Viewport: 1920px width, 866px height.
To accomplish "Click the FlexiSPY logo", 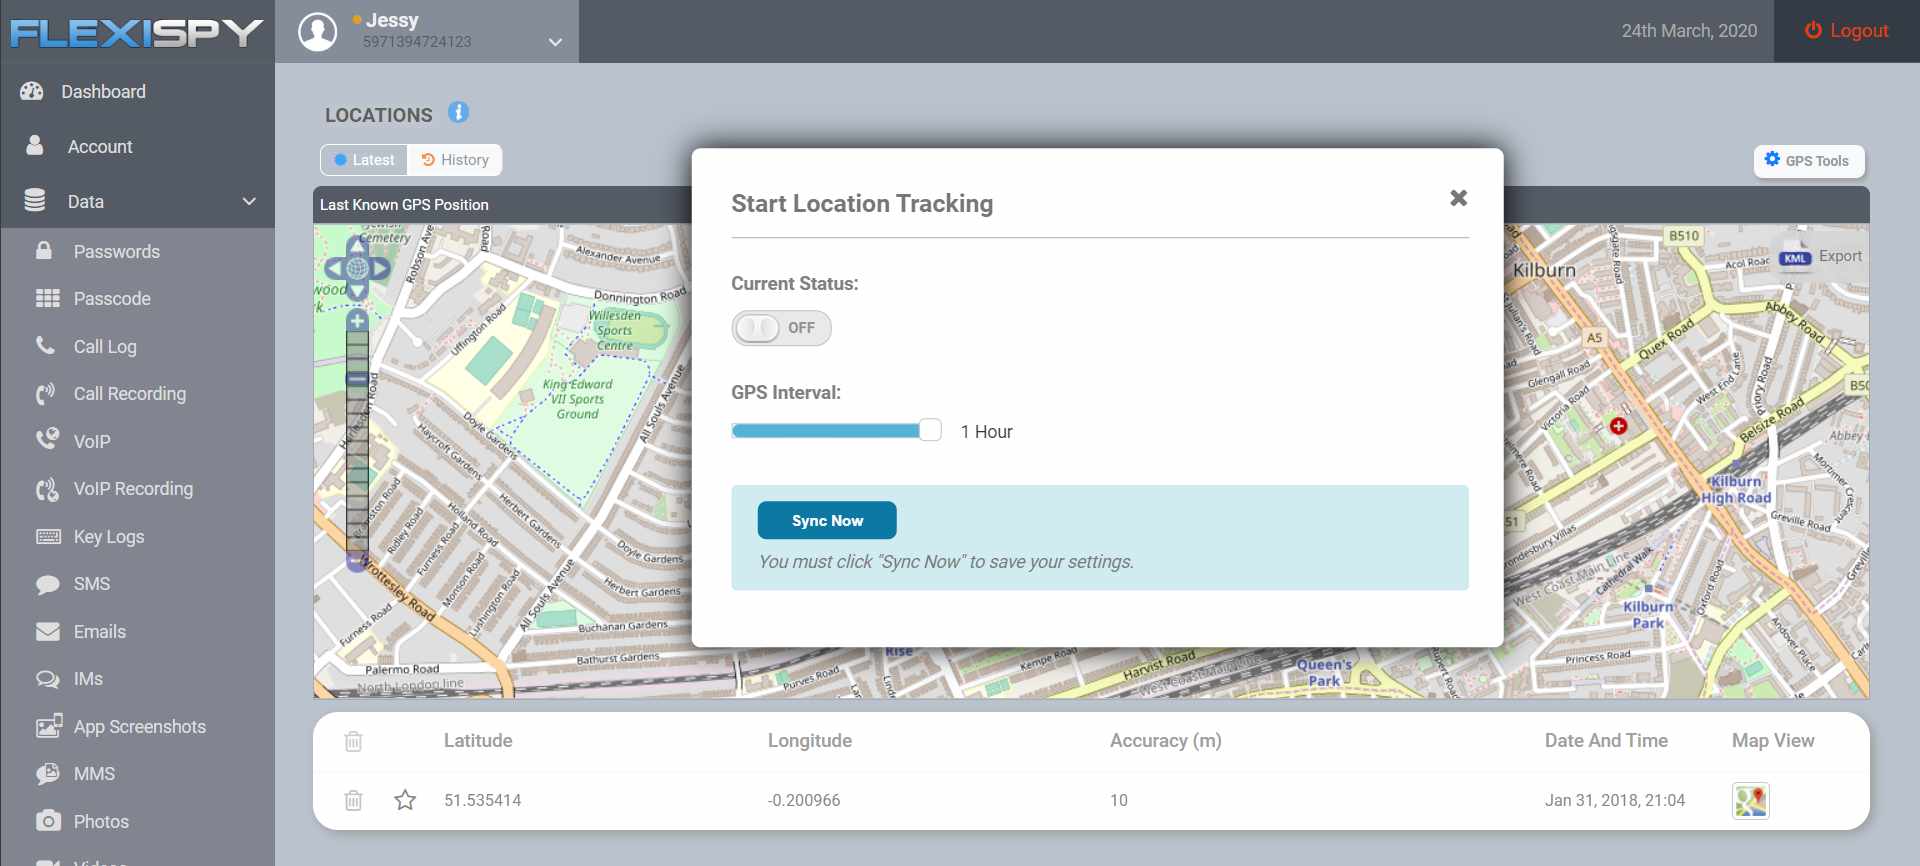I will click(137, 33).
